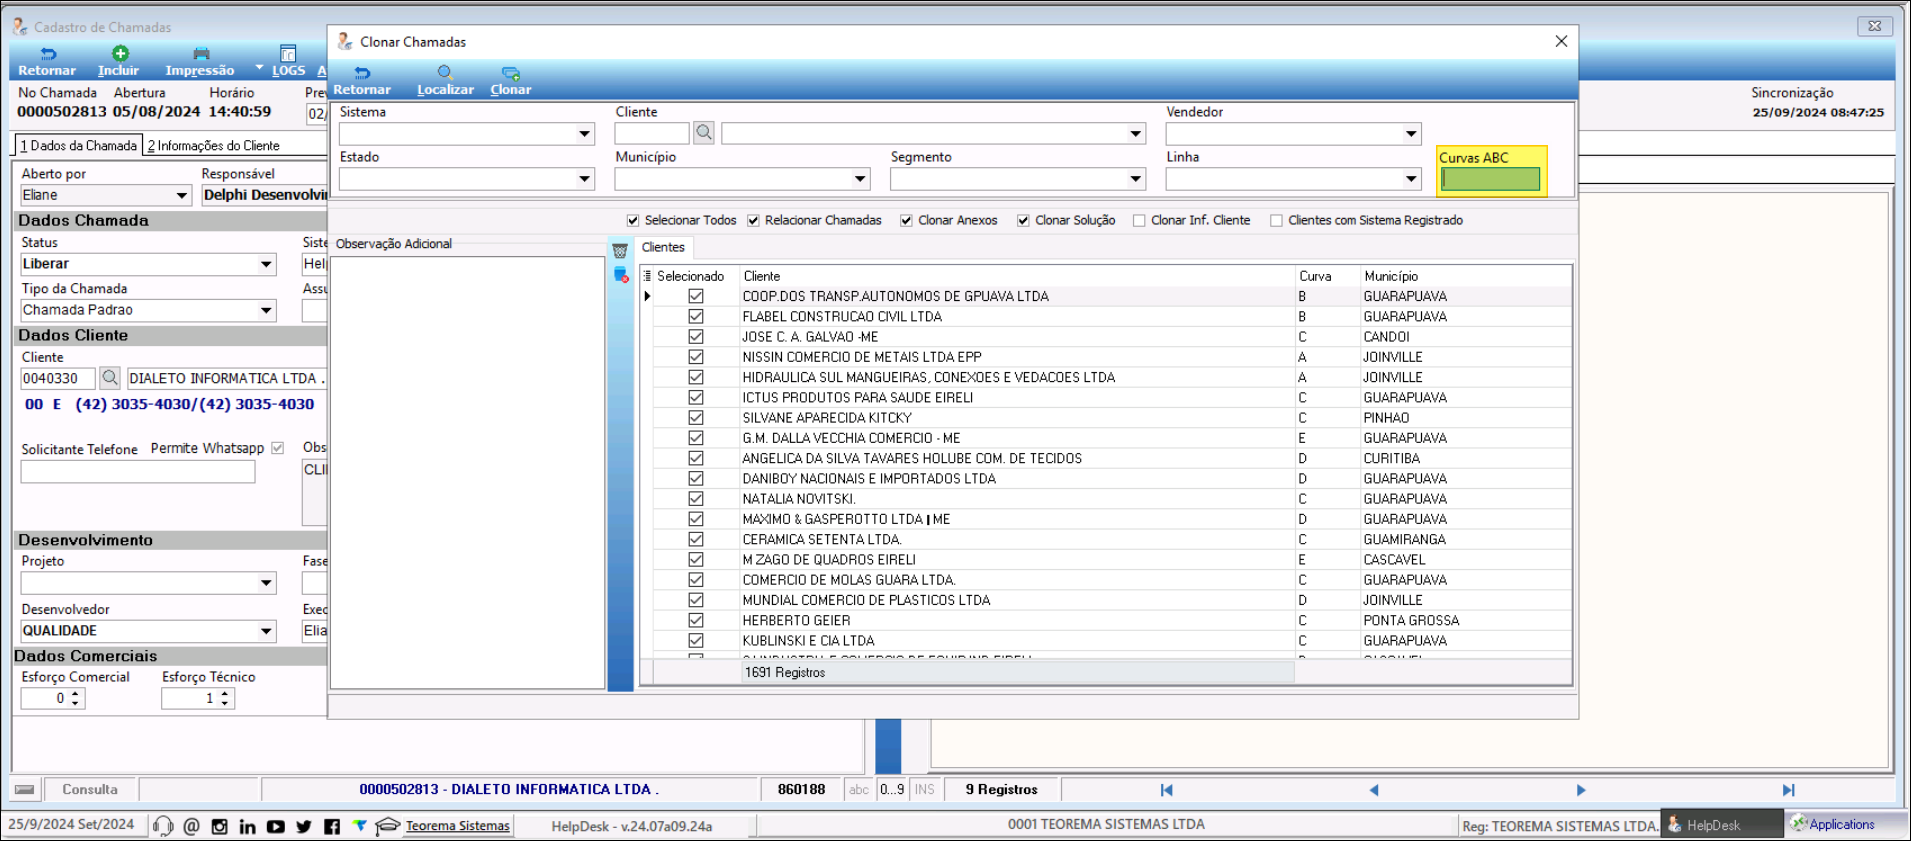Click the headset support icon in status bar

pos(163,826)
